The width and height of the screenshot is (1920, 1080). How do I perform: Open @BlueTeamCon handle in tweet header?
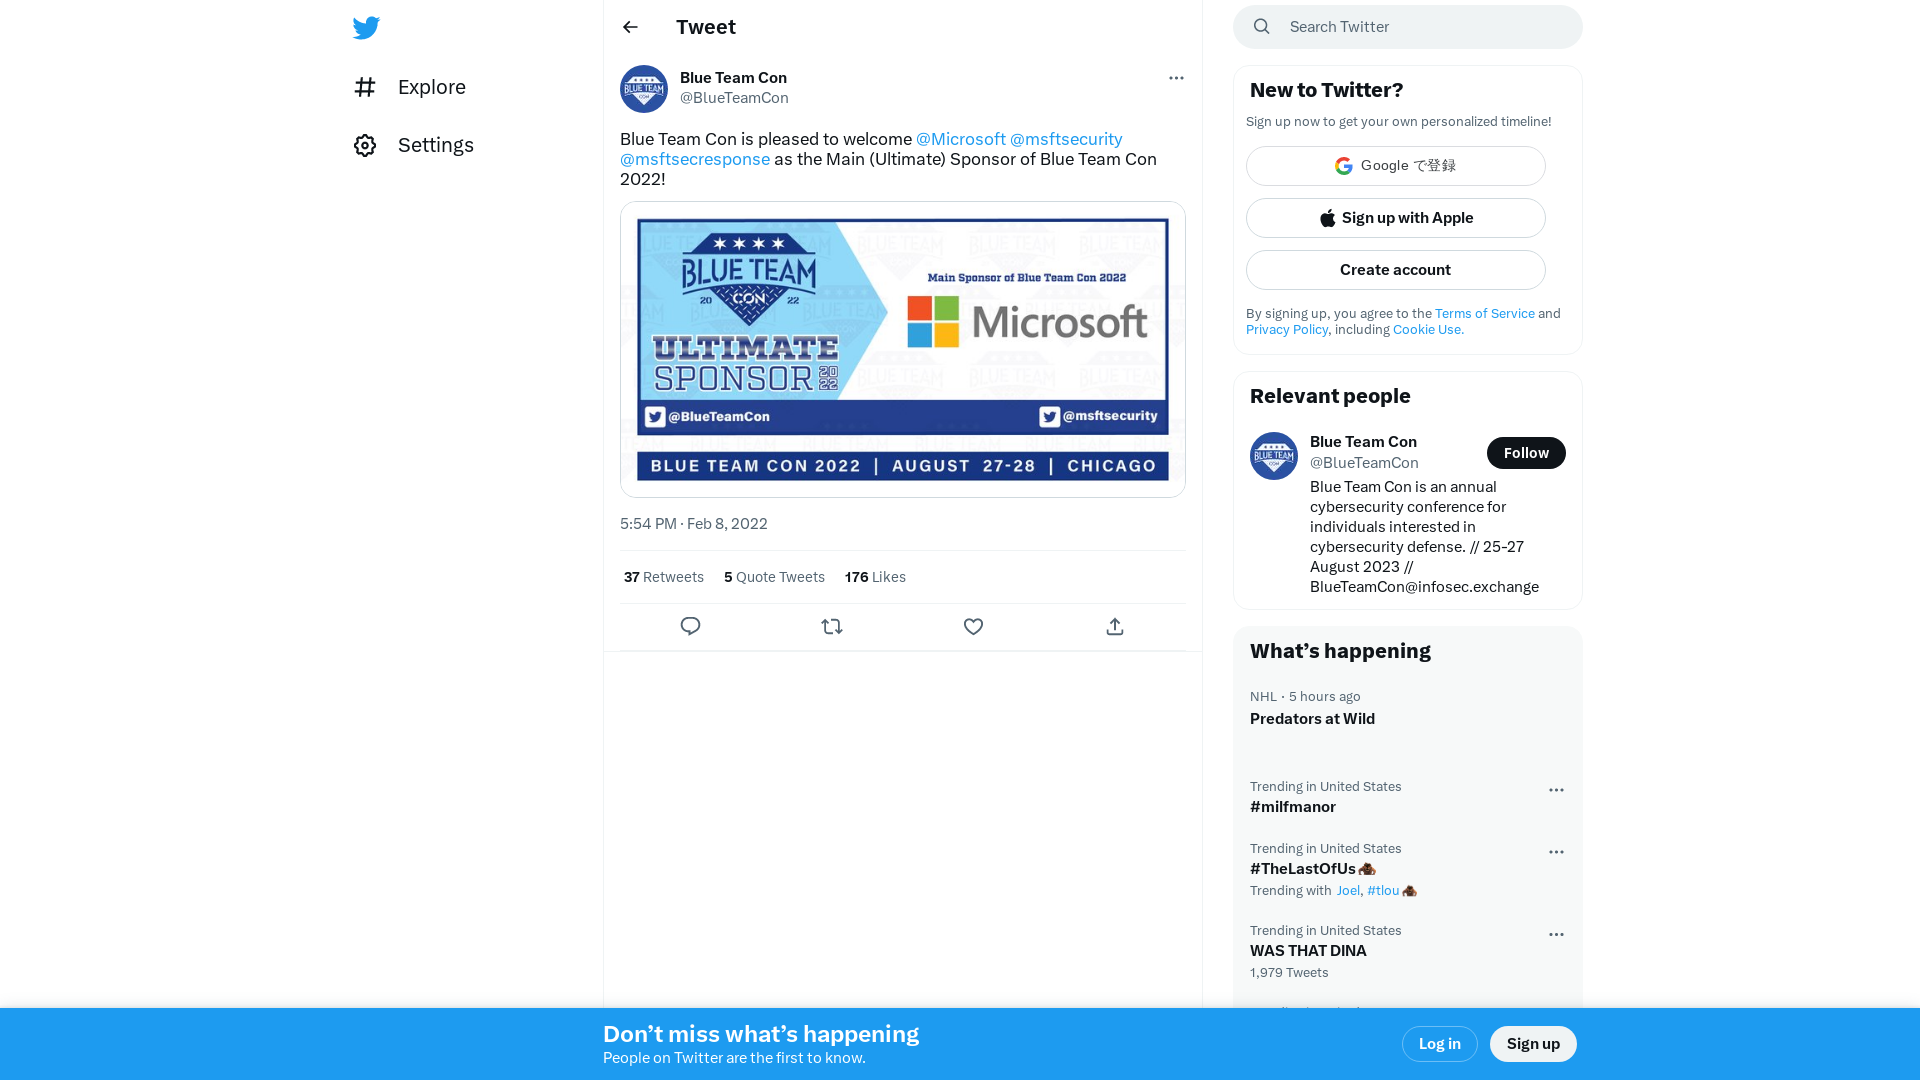pos(734,98)
